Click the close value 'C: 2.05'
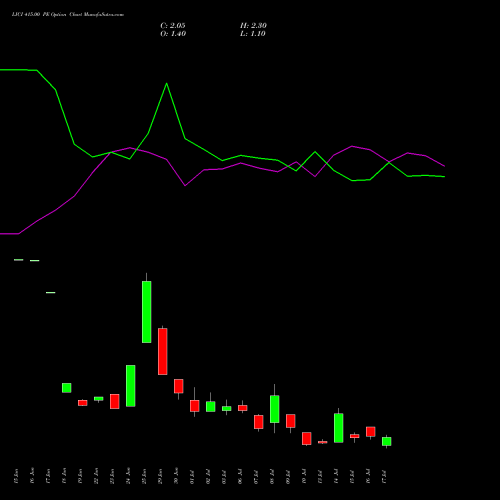 click(x=173, y=26)
